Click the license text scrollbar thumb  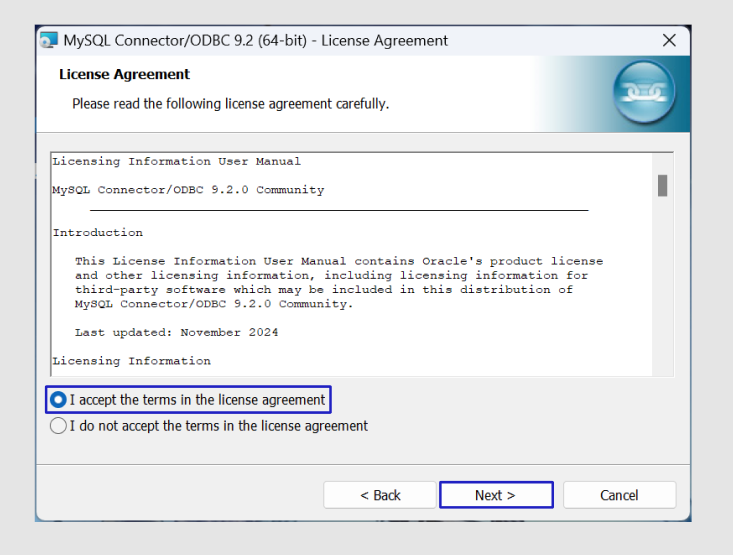click(662, 185)
